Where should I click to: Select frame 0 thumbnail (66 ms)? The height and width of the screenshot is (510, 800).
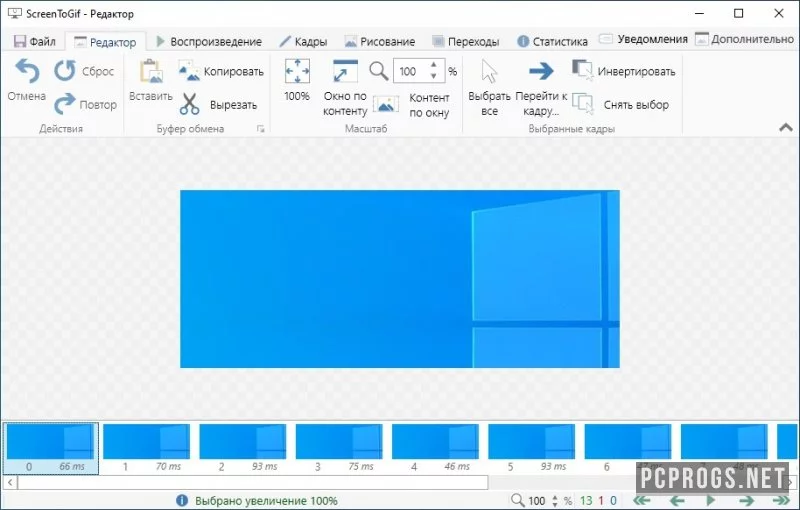click(51, 448)
